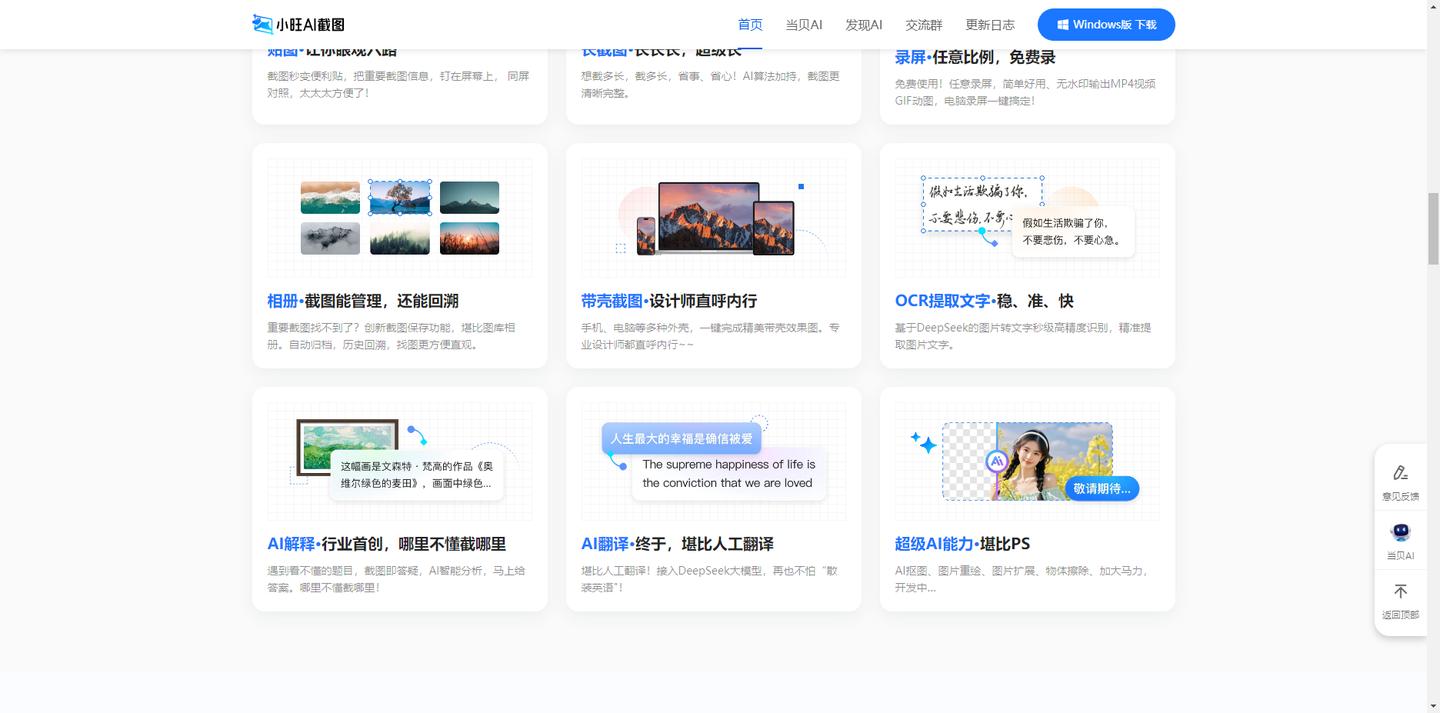Click the 敬请期待 blue pill button
This screenshot has height=713, width=1440.
pyautogui.click(x=1101, y=488)
